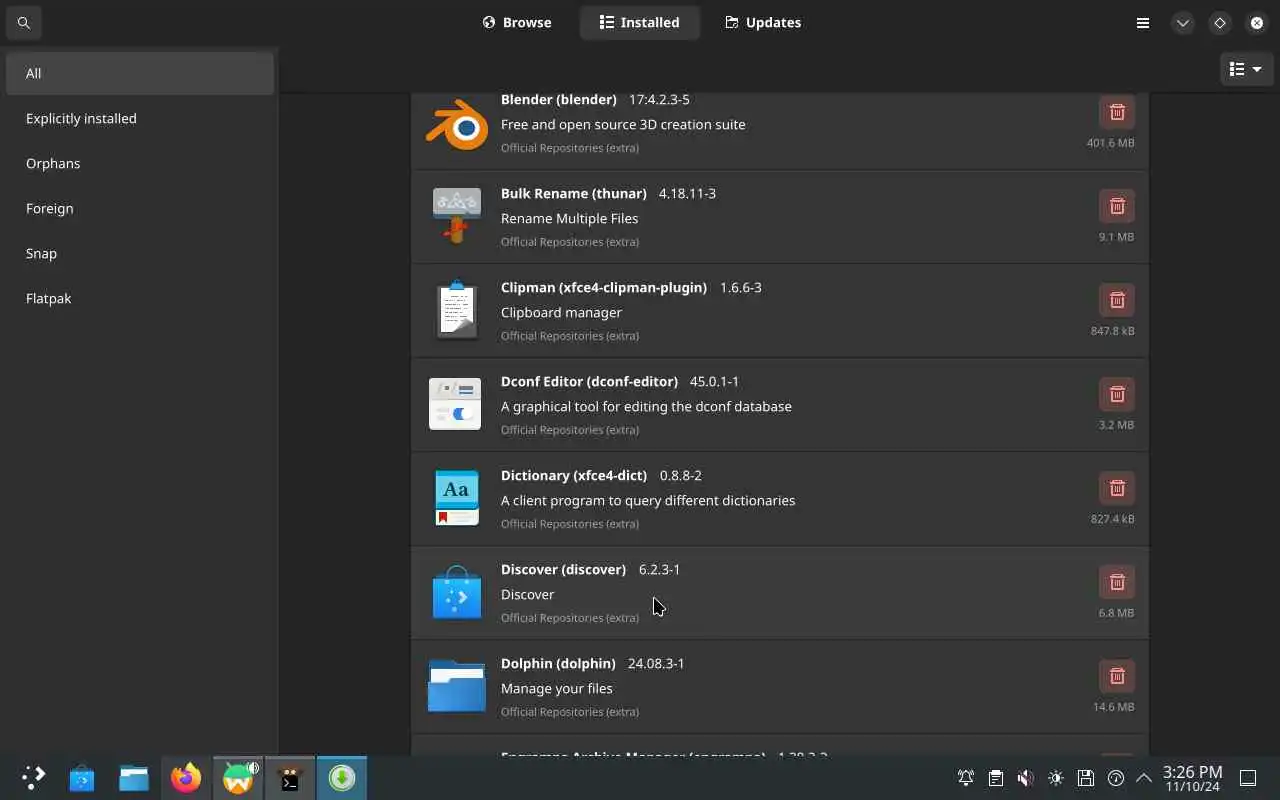Click 'Rename Multiple Files' description
The width and height of the screenshot is (1280, 800).
569,218
